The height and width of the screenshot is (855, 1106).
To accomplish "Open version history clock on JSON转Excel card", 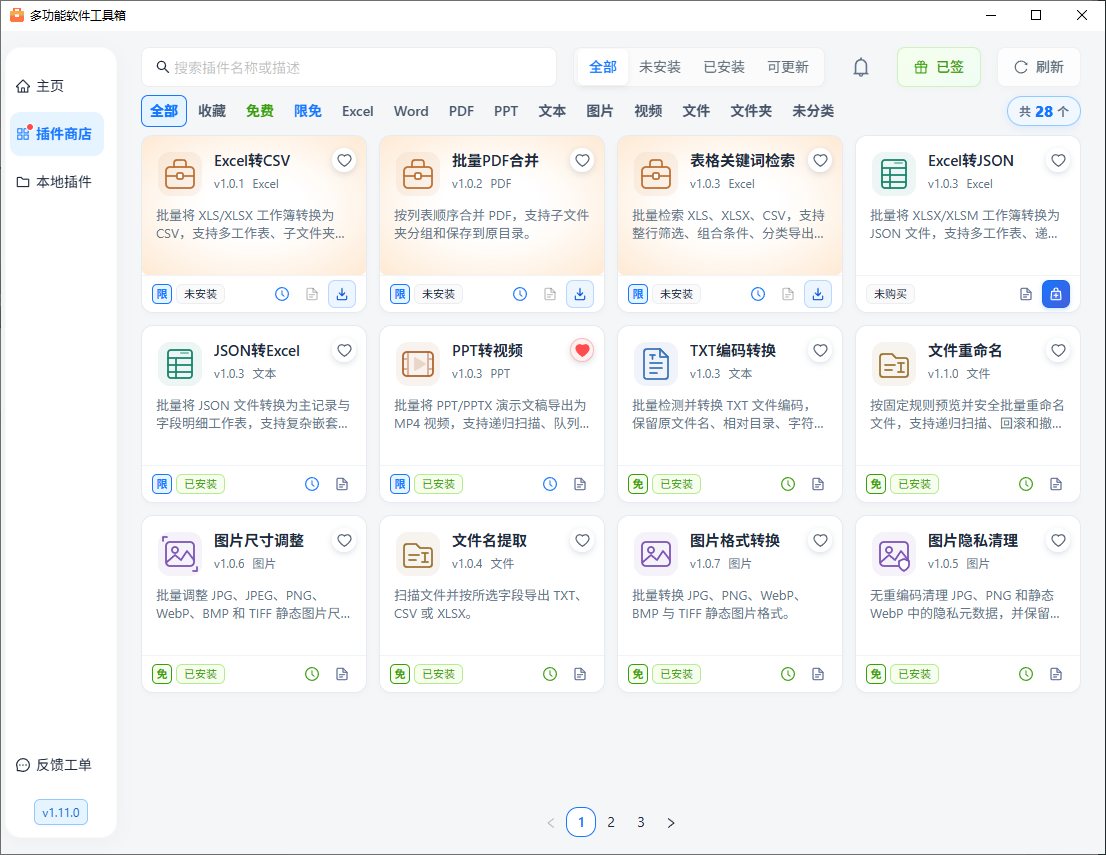I will point(312,484).
